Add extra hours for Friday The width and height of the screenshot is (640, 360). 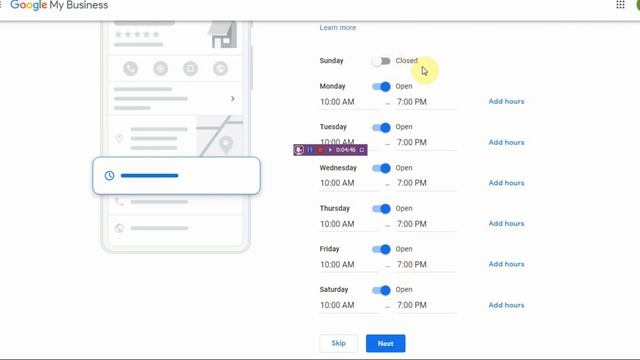[x=506, y=264]
